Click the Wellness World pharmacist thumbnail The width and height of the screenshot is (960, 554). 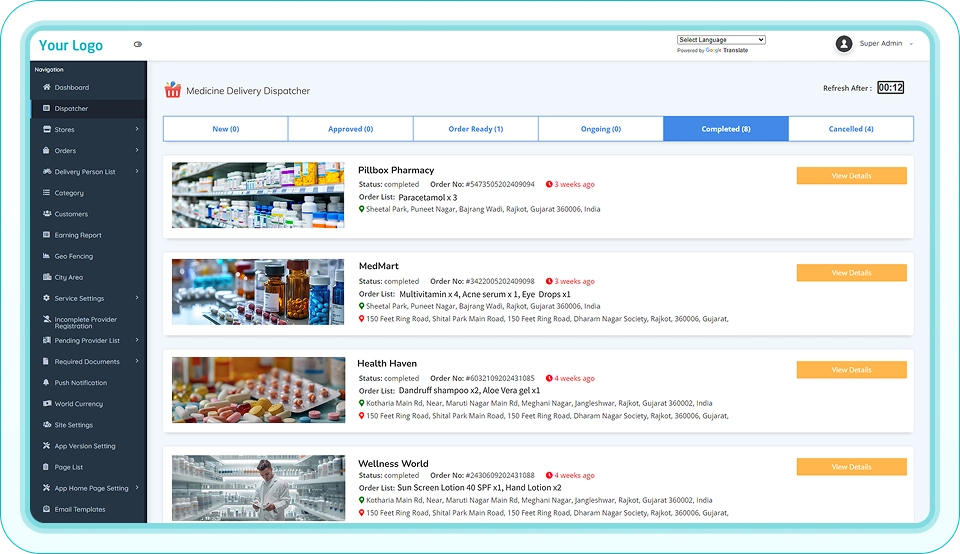point(258,488)
